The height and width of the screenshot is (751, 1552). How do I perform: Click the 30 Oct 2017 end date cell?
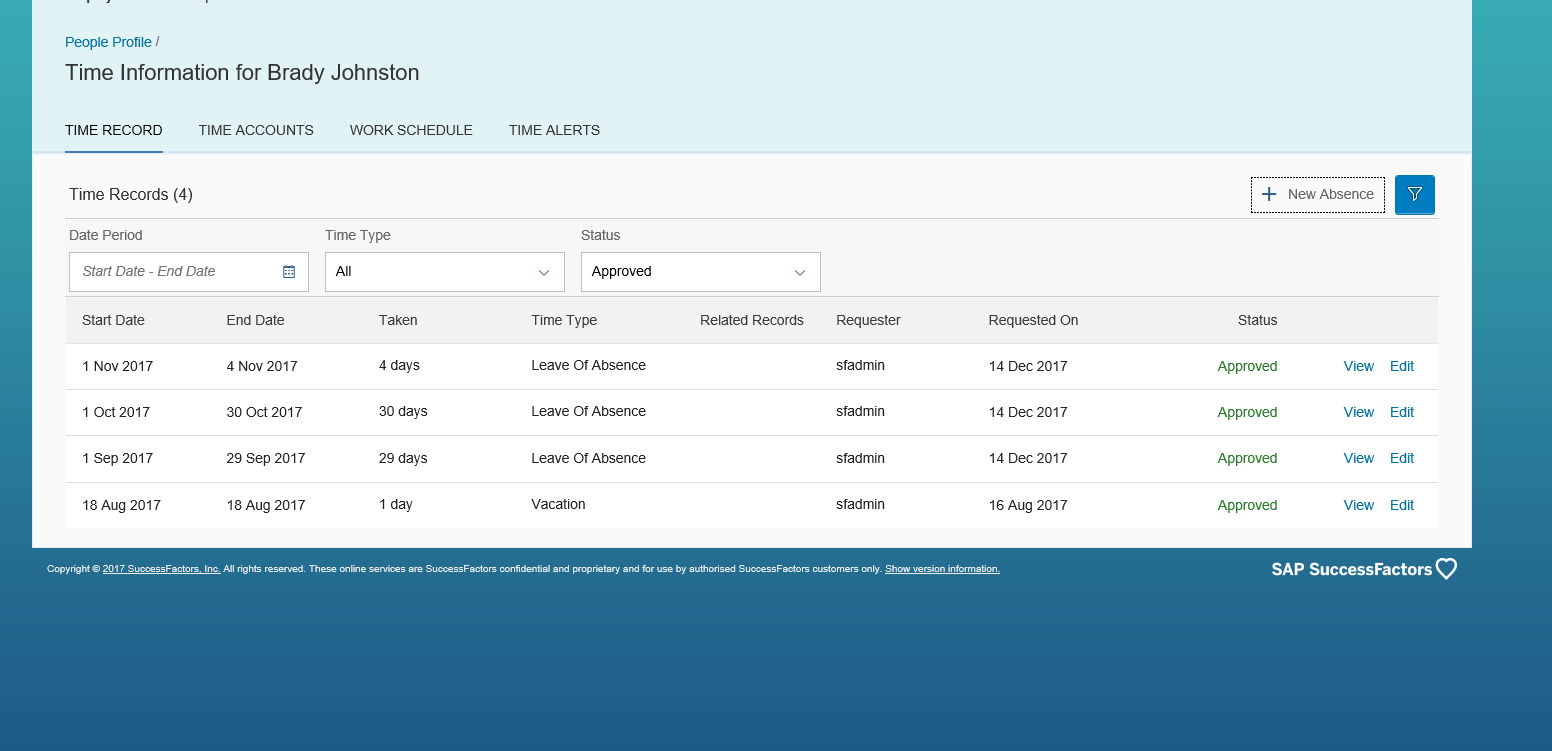point(264,412)
